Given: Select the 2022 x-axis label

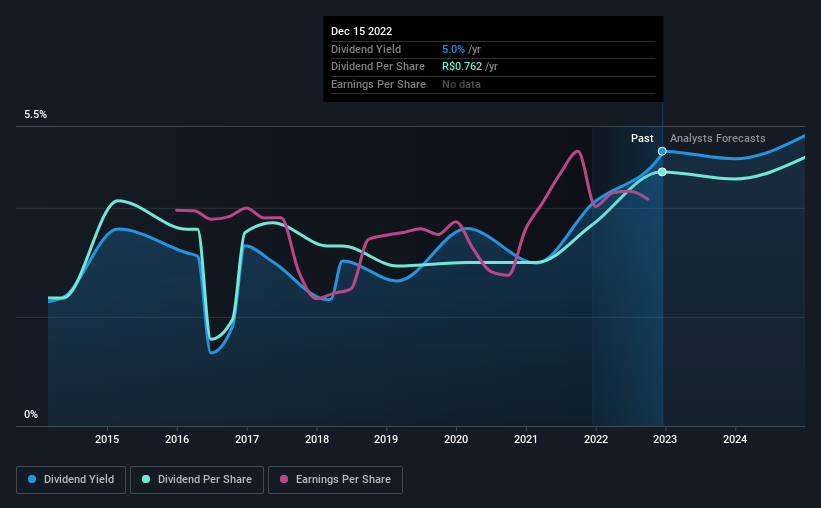Looking at the screenshot, I should click(x=596, y=439).
